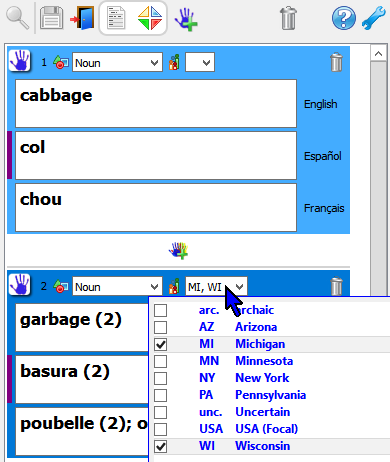Open the empty usage dropdown in sense 1
Image resolution: width=390 pixels, height=462 pixels.
[200, 62]
